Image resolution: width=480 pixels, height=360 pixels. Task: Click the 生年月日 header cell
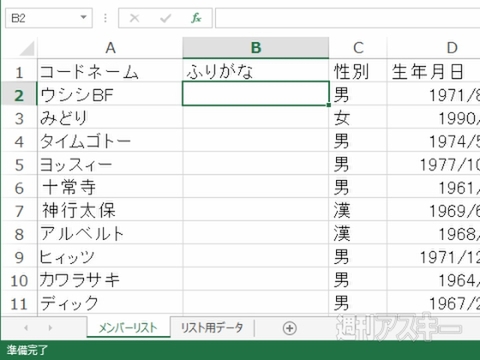point(434,71)
